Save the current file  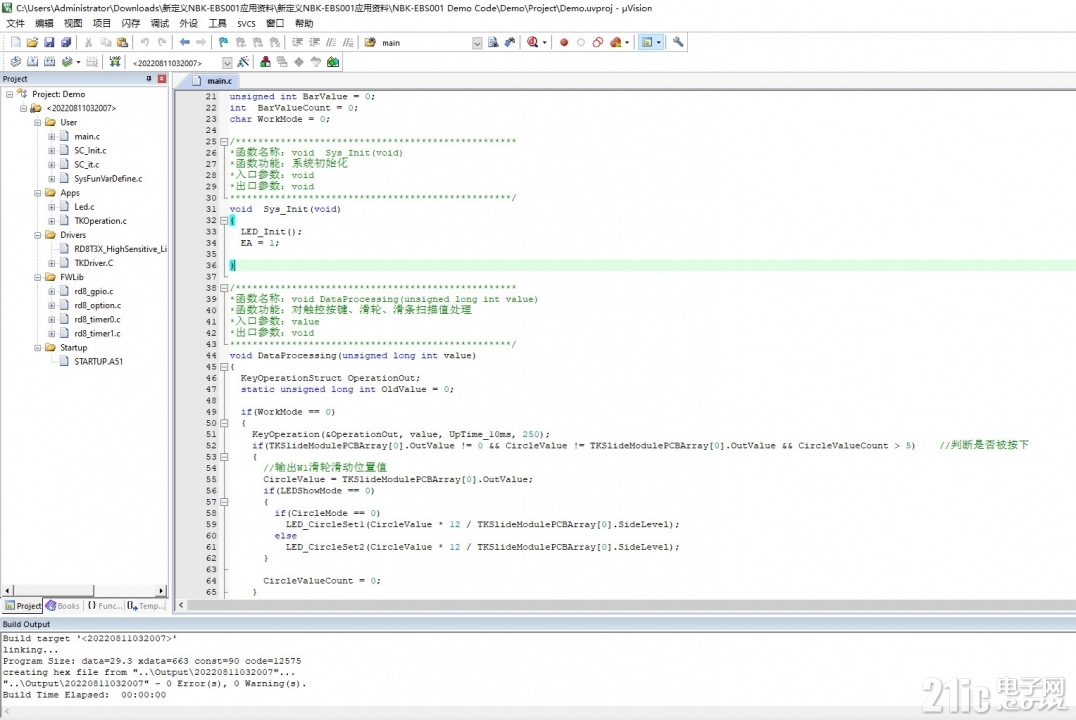point(49,43)
